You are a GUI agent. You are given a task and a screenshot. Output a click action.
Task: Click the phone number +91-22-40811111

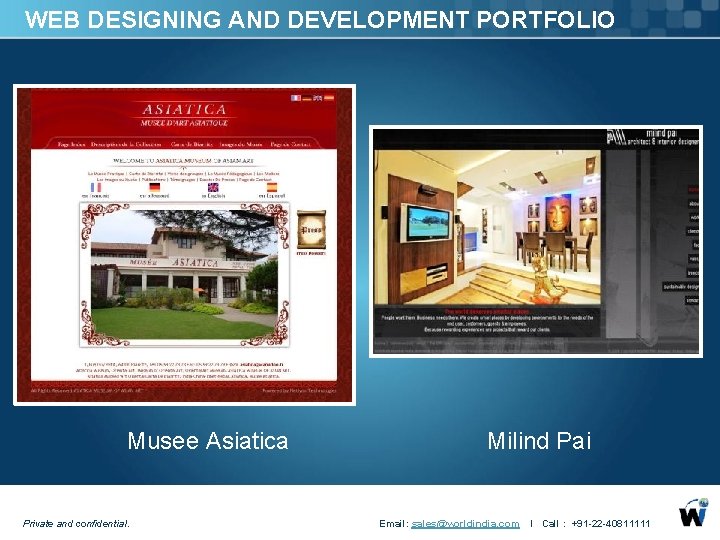coord(611,523)
